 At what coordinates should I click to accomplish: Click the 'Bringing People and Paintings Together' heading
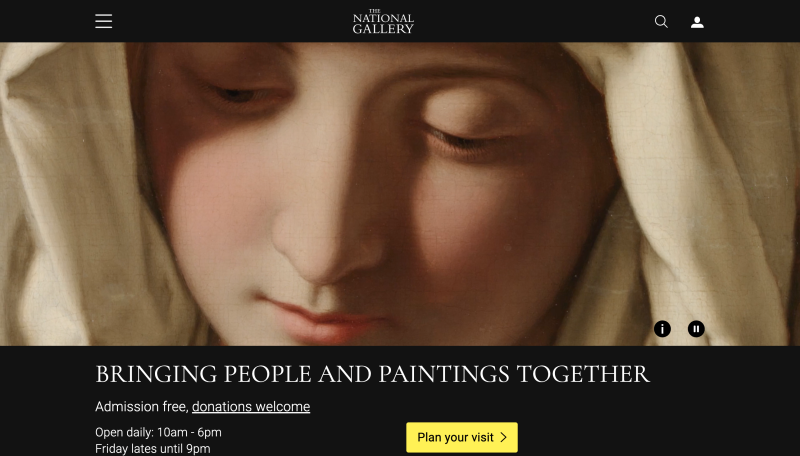(x=372, y=374)
